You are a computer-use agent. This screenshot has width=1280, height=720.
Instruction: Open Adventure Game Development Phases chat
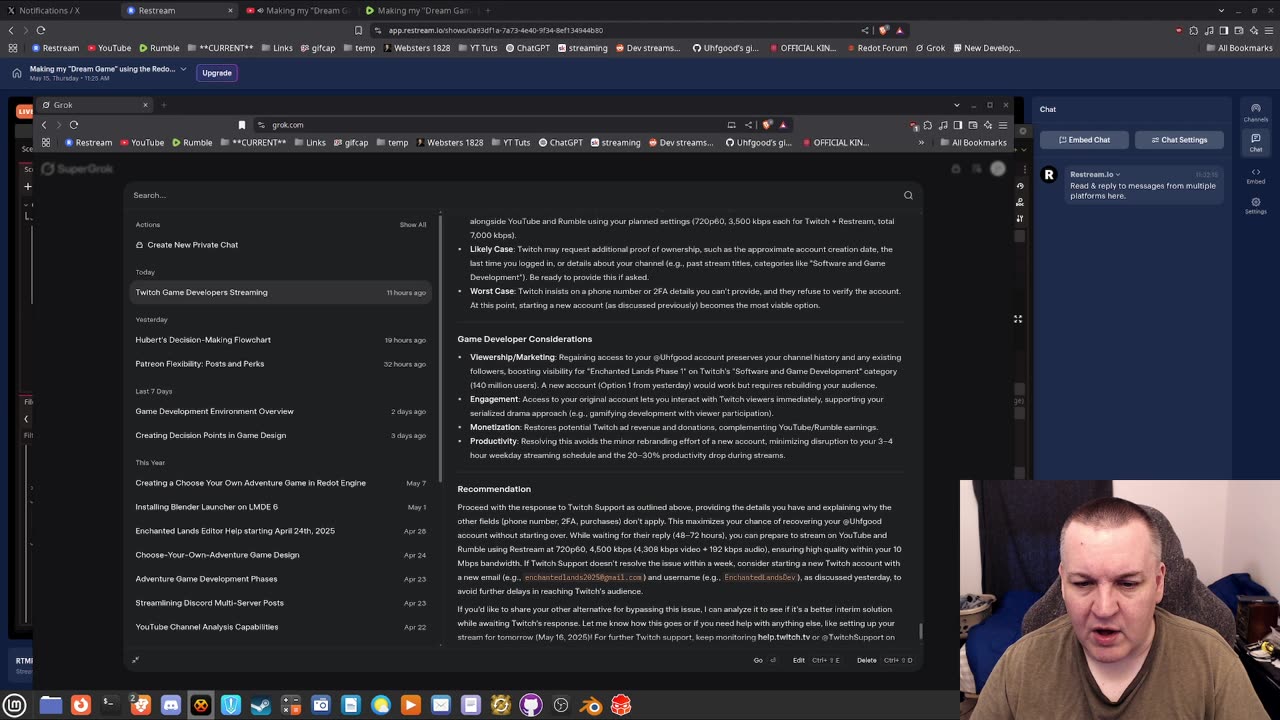pos(281,579)
